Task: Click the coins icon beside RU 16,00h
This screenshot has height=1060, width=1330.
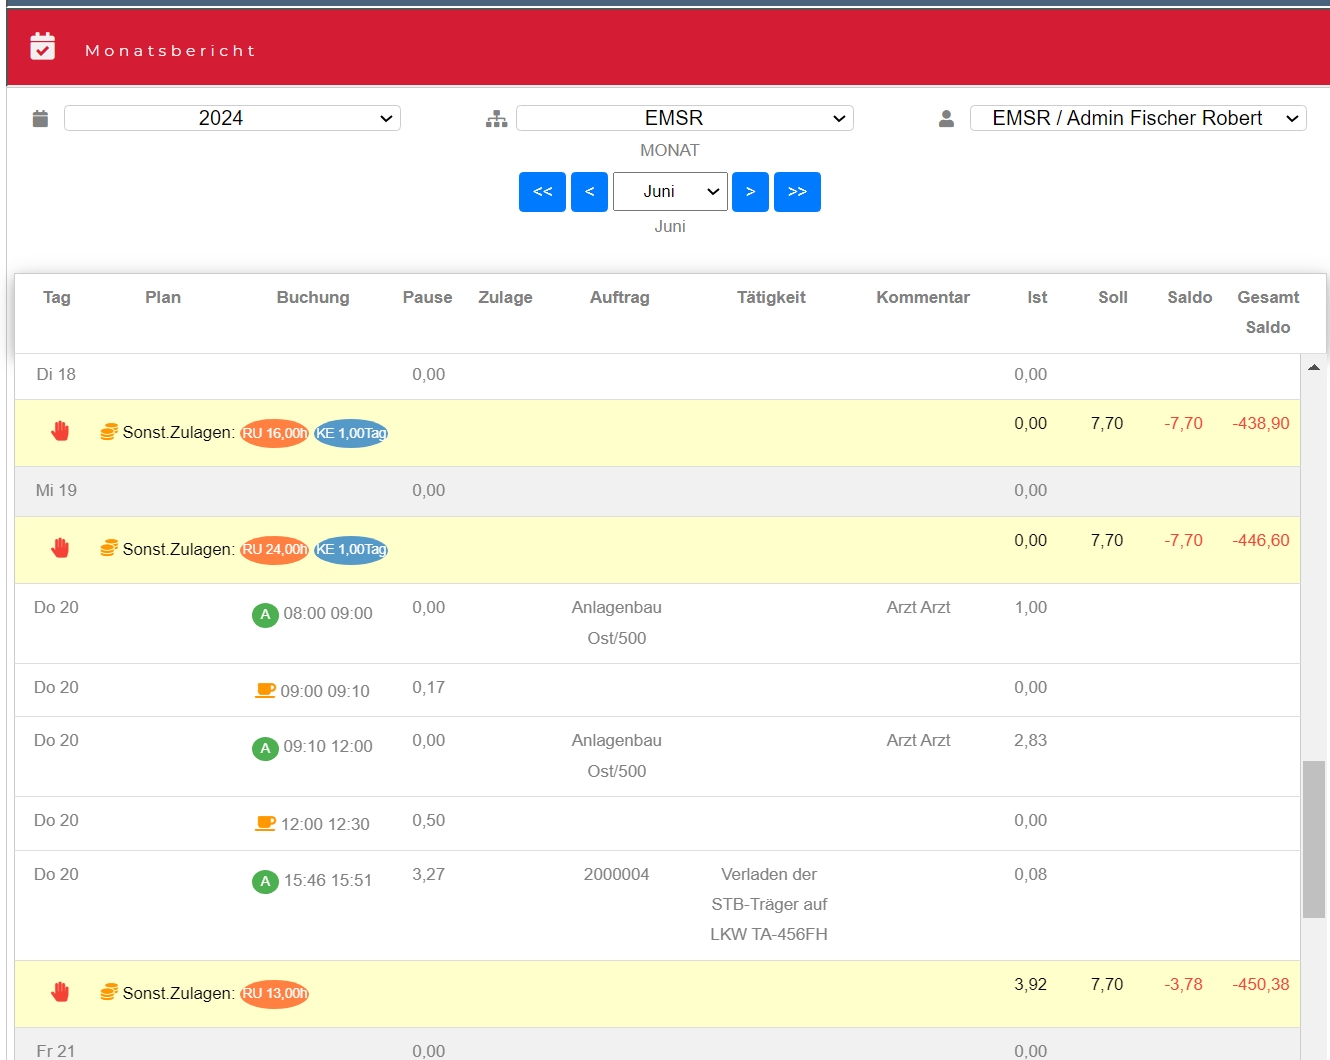Action: point(109,432)
